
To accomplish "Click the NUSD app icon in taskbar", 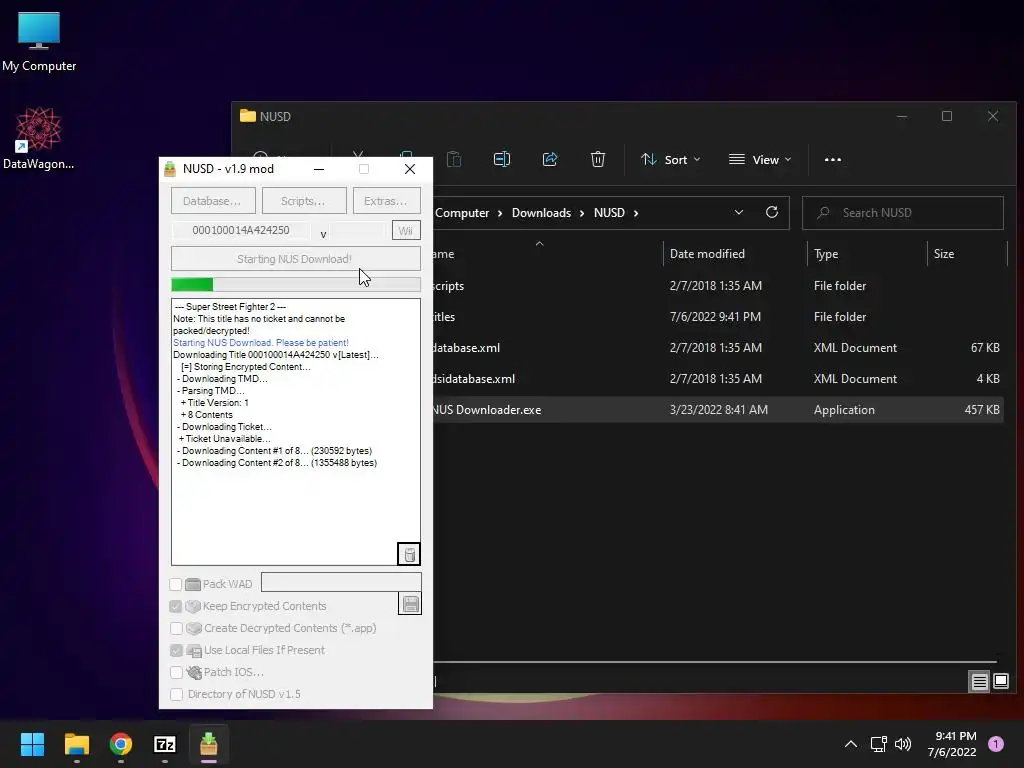I will (209, 744).
